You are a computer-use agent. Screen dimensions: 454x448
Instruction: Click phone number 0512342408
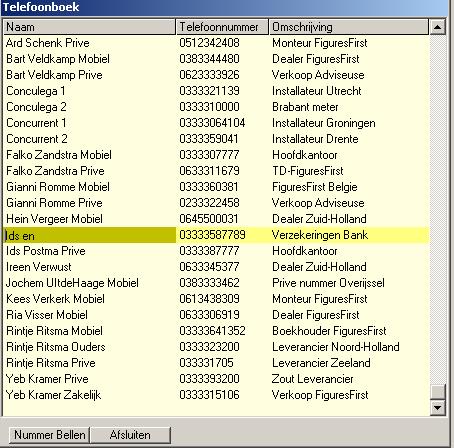(209, 43)
